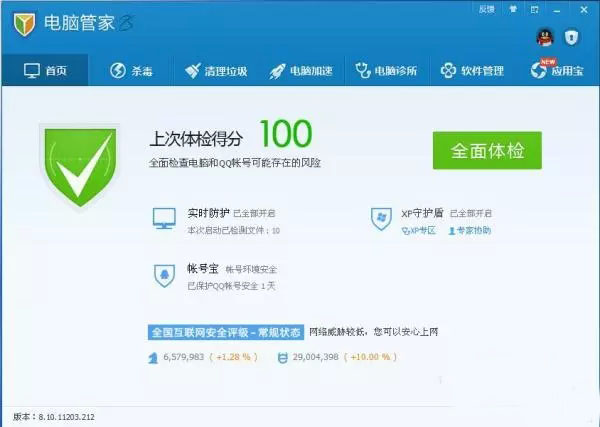
Task: Click the 帐号宝 shield icon
Action: (x=165, y=275)
